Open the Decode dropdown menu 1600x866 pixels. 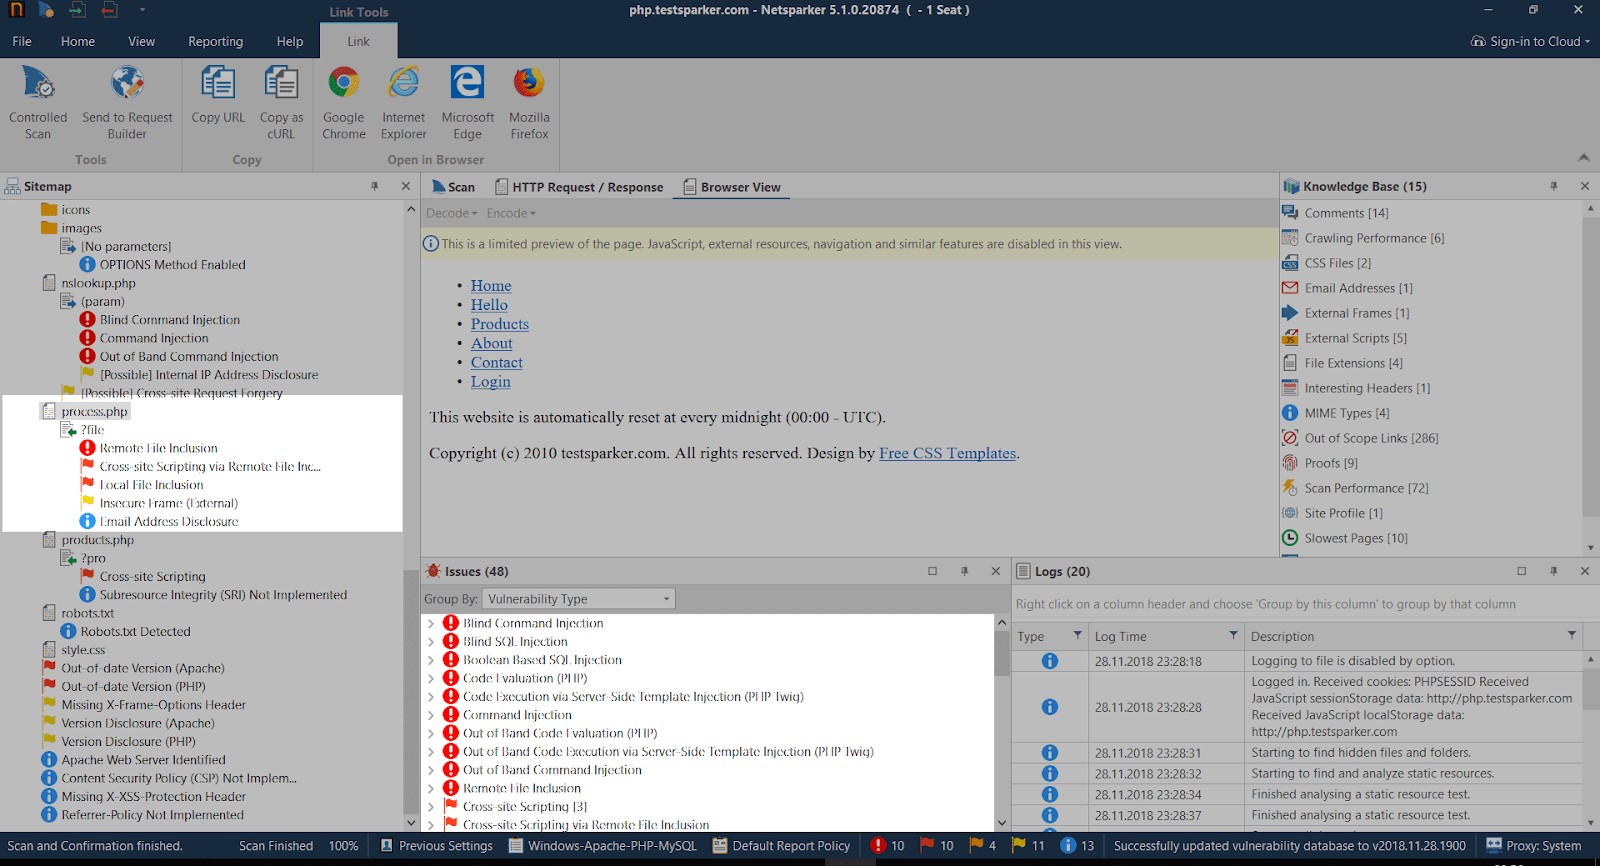(451, 213)
